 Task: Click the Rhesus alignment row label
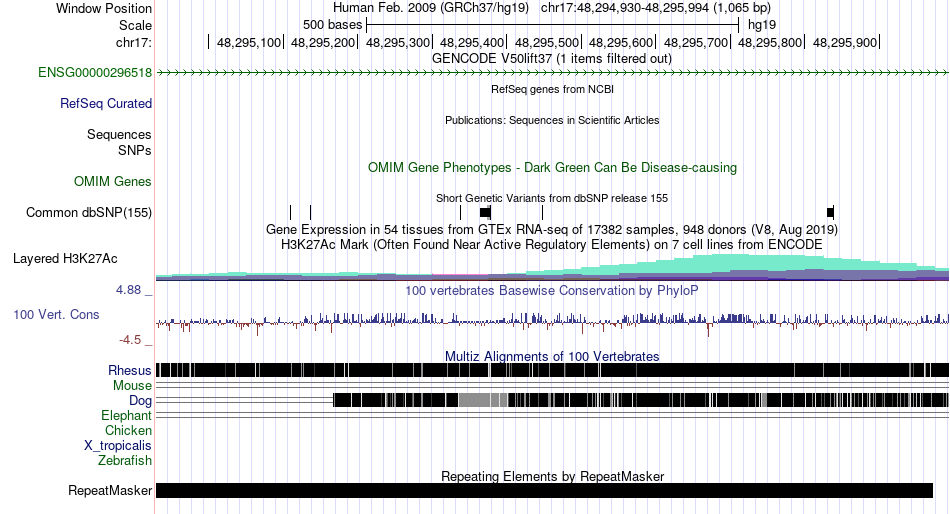pos(130,370)
